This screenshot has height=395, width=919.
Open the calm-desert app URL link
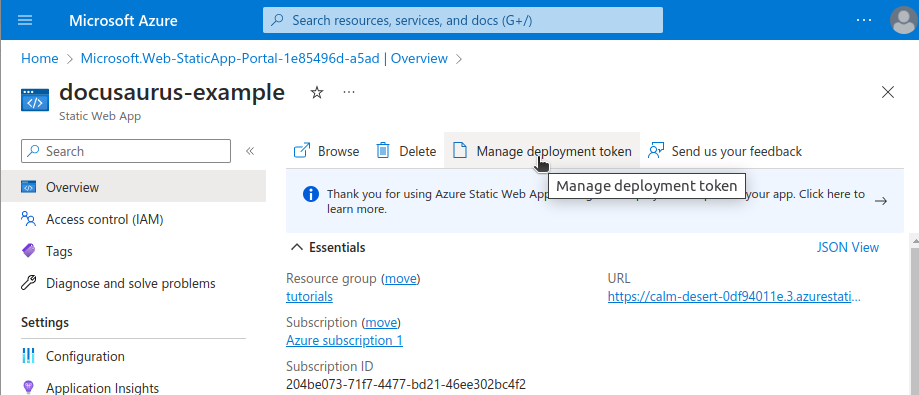[734, 297]
